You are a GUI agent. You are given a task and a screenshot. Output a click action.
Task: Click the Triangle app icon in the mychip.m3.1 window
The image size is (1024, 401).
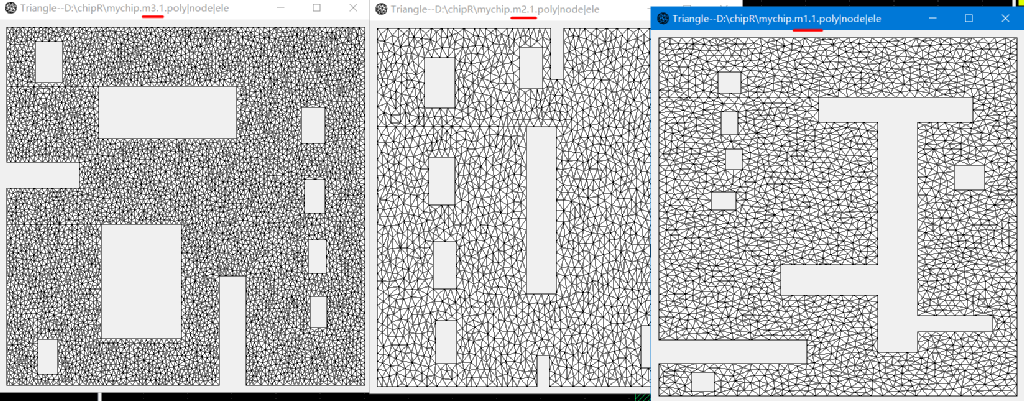click(x=10, y=8)
